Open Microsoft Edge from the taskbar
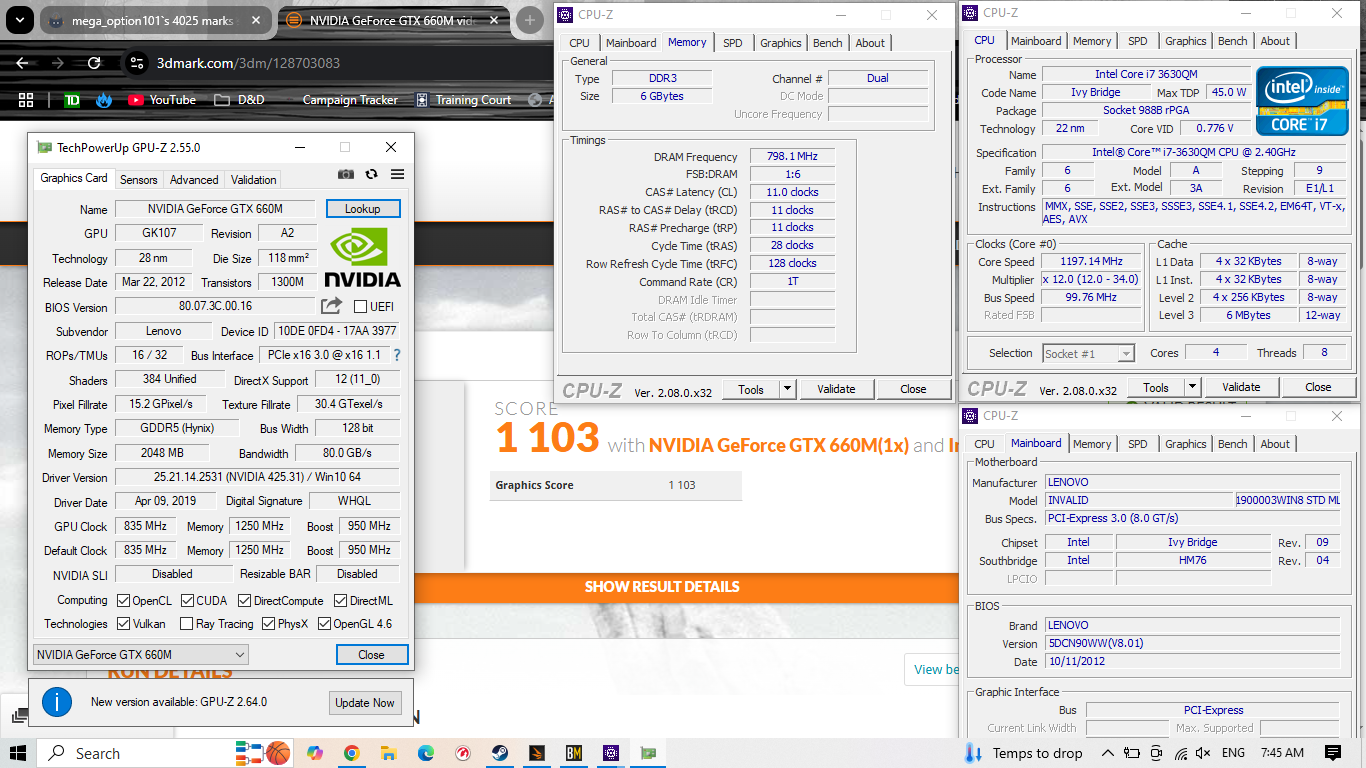The image size is (1366, 768). 425,753
